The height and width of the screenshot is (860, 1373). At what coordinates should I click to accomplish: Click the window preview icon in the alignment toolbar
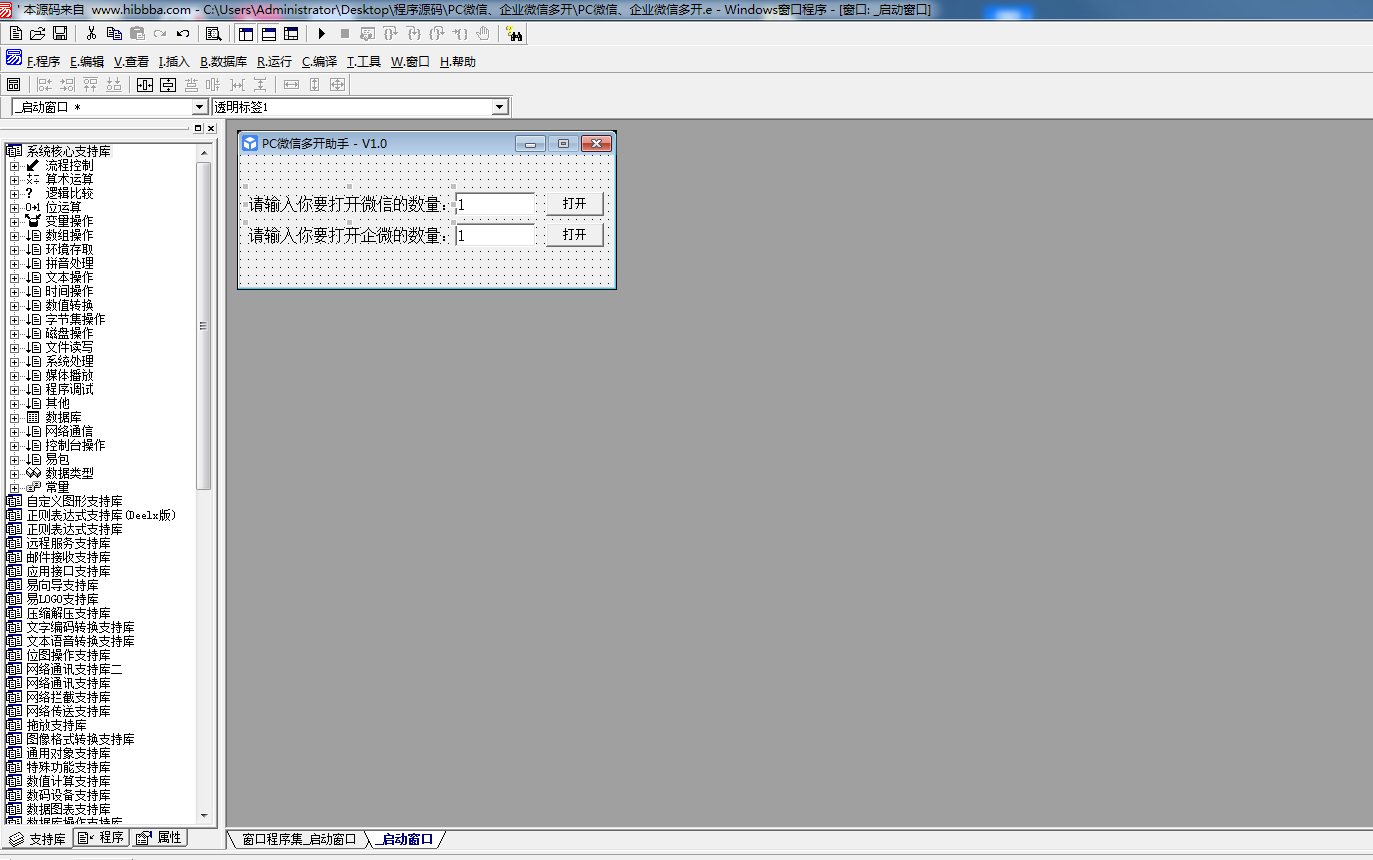click(14, 85)
